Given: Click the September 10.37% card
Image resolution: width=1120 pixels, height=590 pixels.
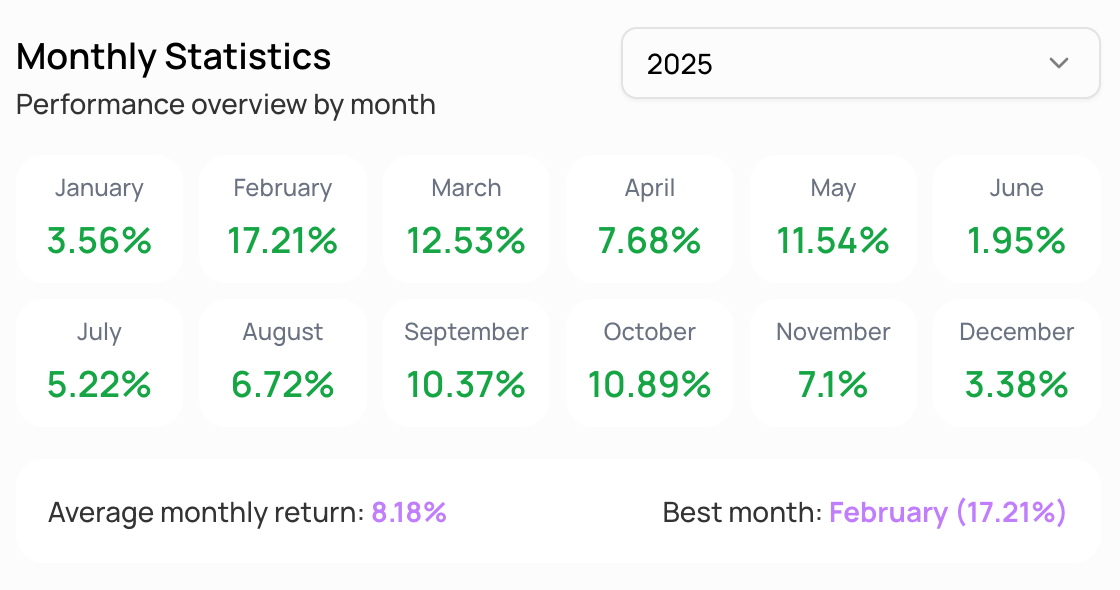Looking at the screenshot, I should tap(466, 362).
